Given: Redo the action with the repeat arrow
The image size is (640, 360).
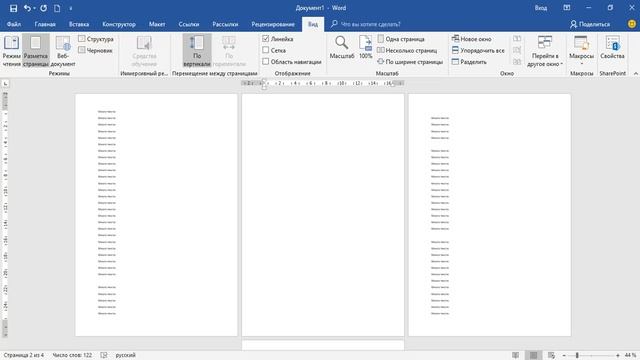Looking at the screenshot, I should point(43,8).
